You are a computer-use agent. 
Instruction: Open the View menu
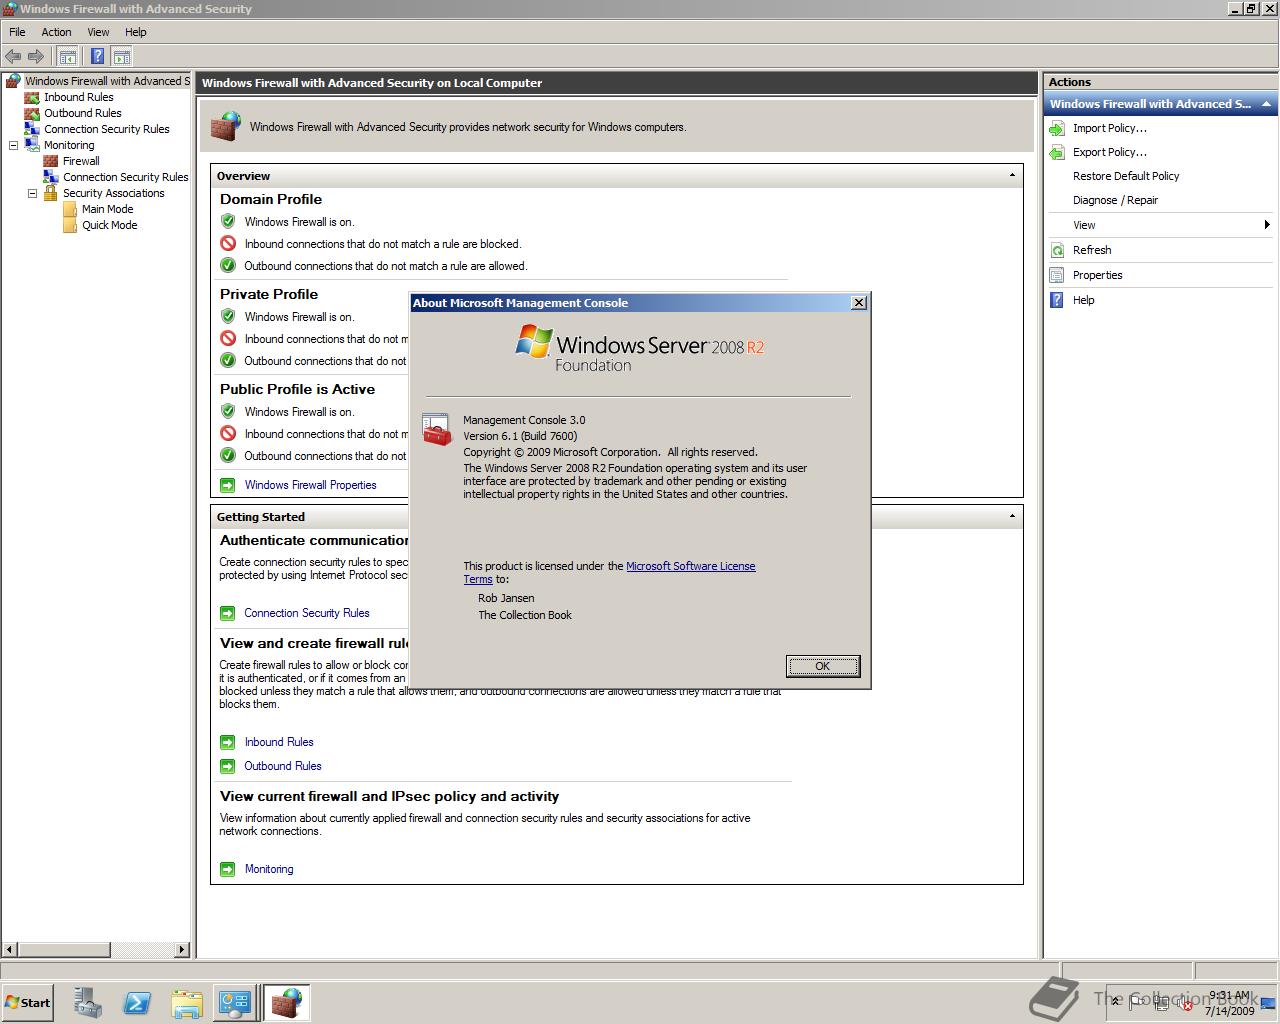[x=97, y=32]
